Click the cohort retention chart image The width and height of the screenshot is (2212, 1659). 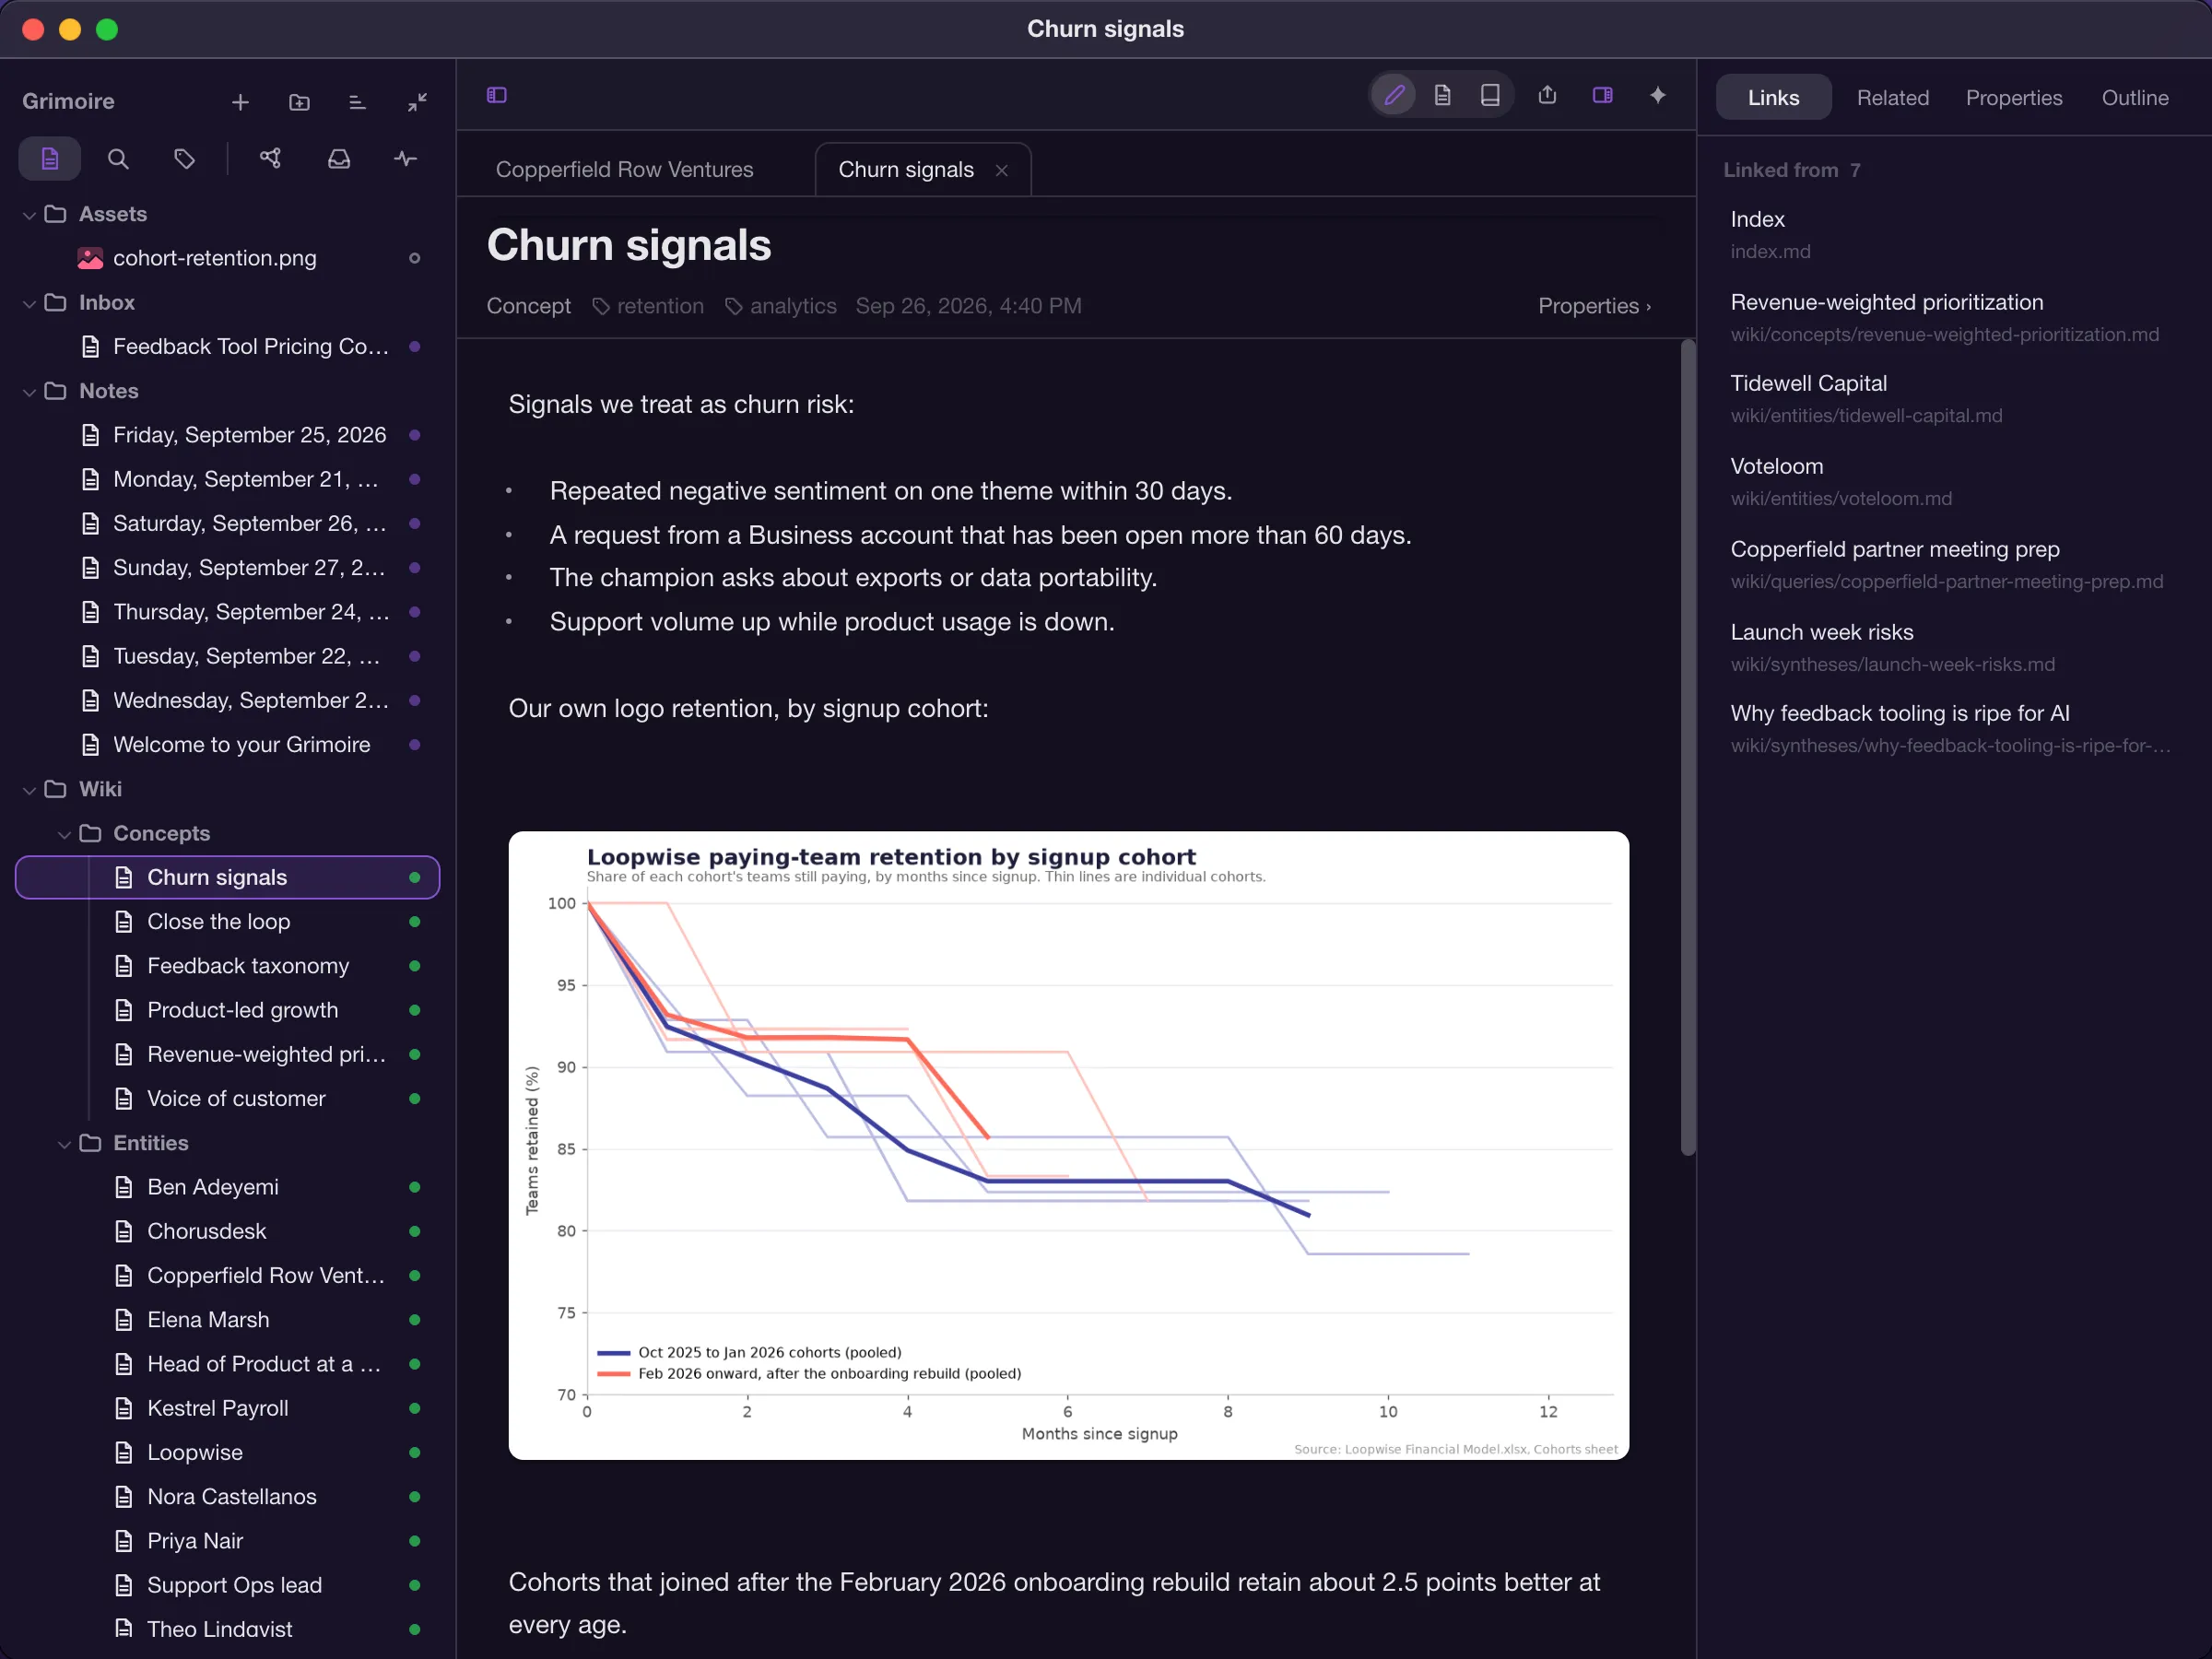[1068, 1145]
